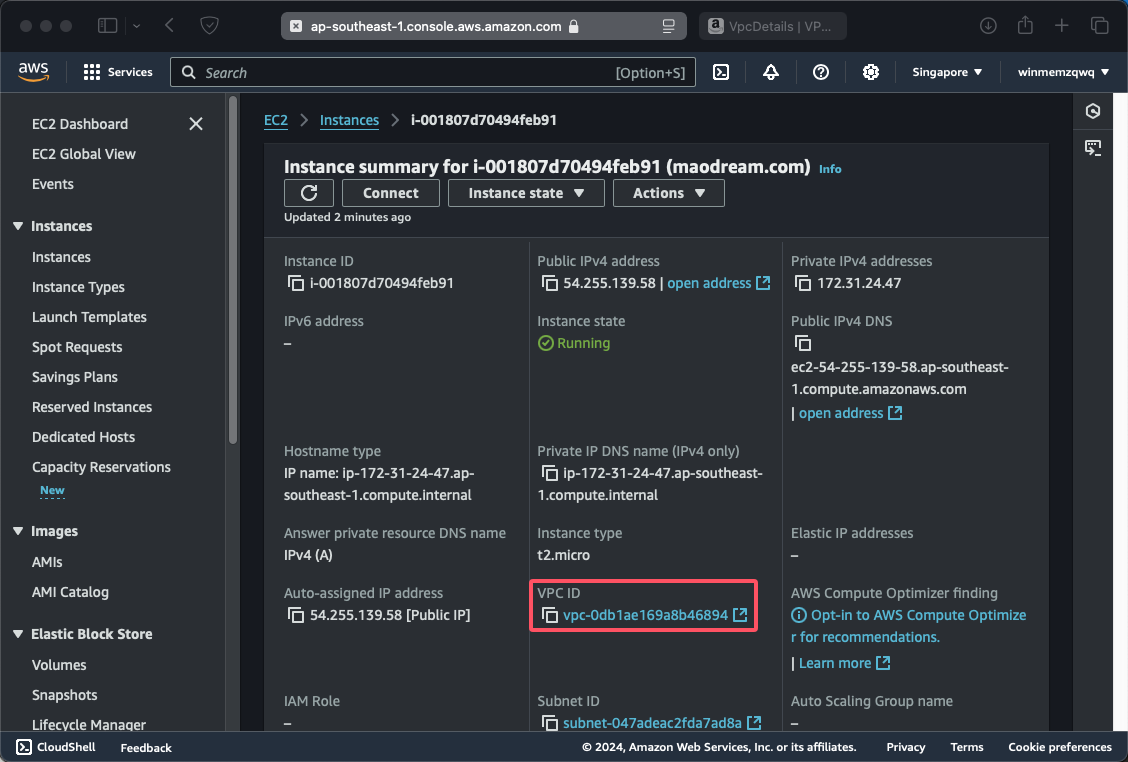This screenshot has width=1128, height=762.
Task: Click the Safari address bar
Action: pyautogui.click(x=483, y=27)
